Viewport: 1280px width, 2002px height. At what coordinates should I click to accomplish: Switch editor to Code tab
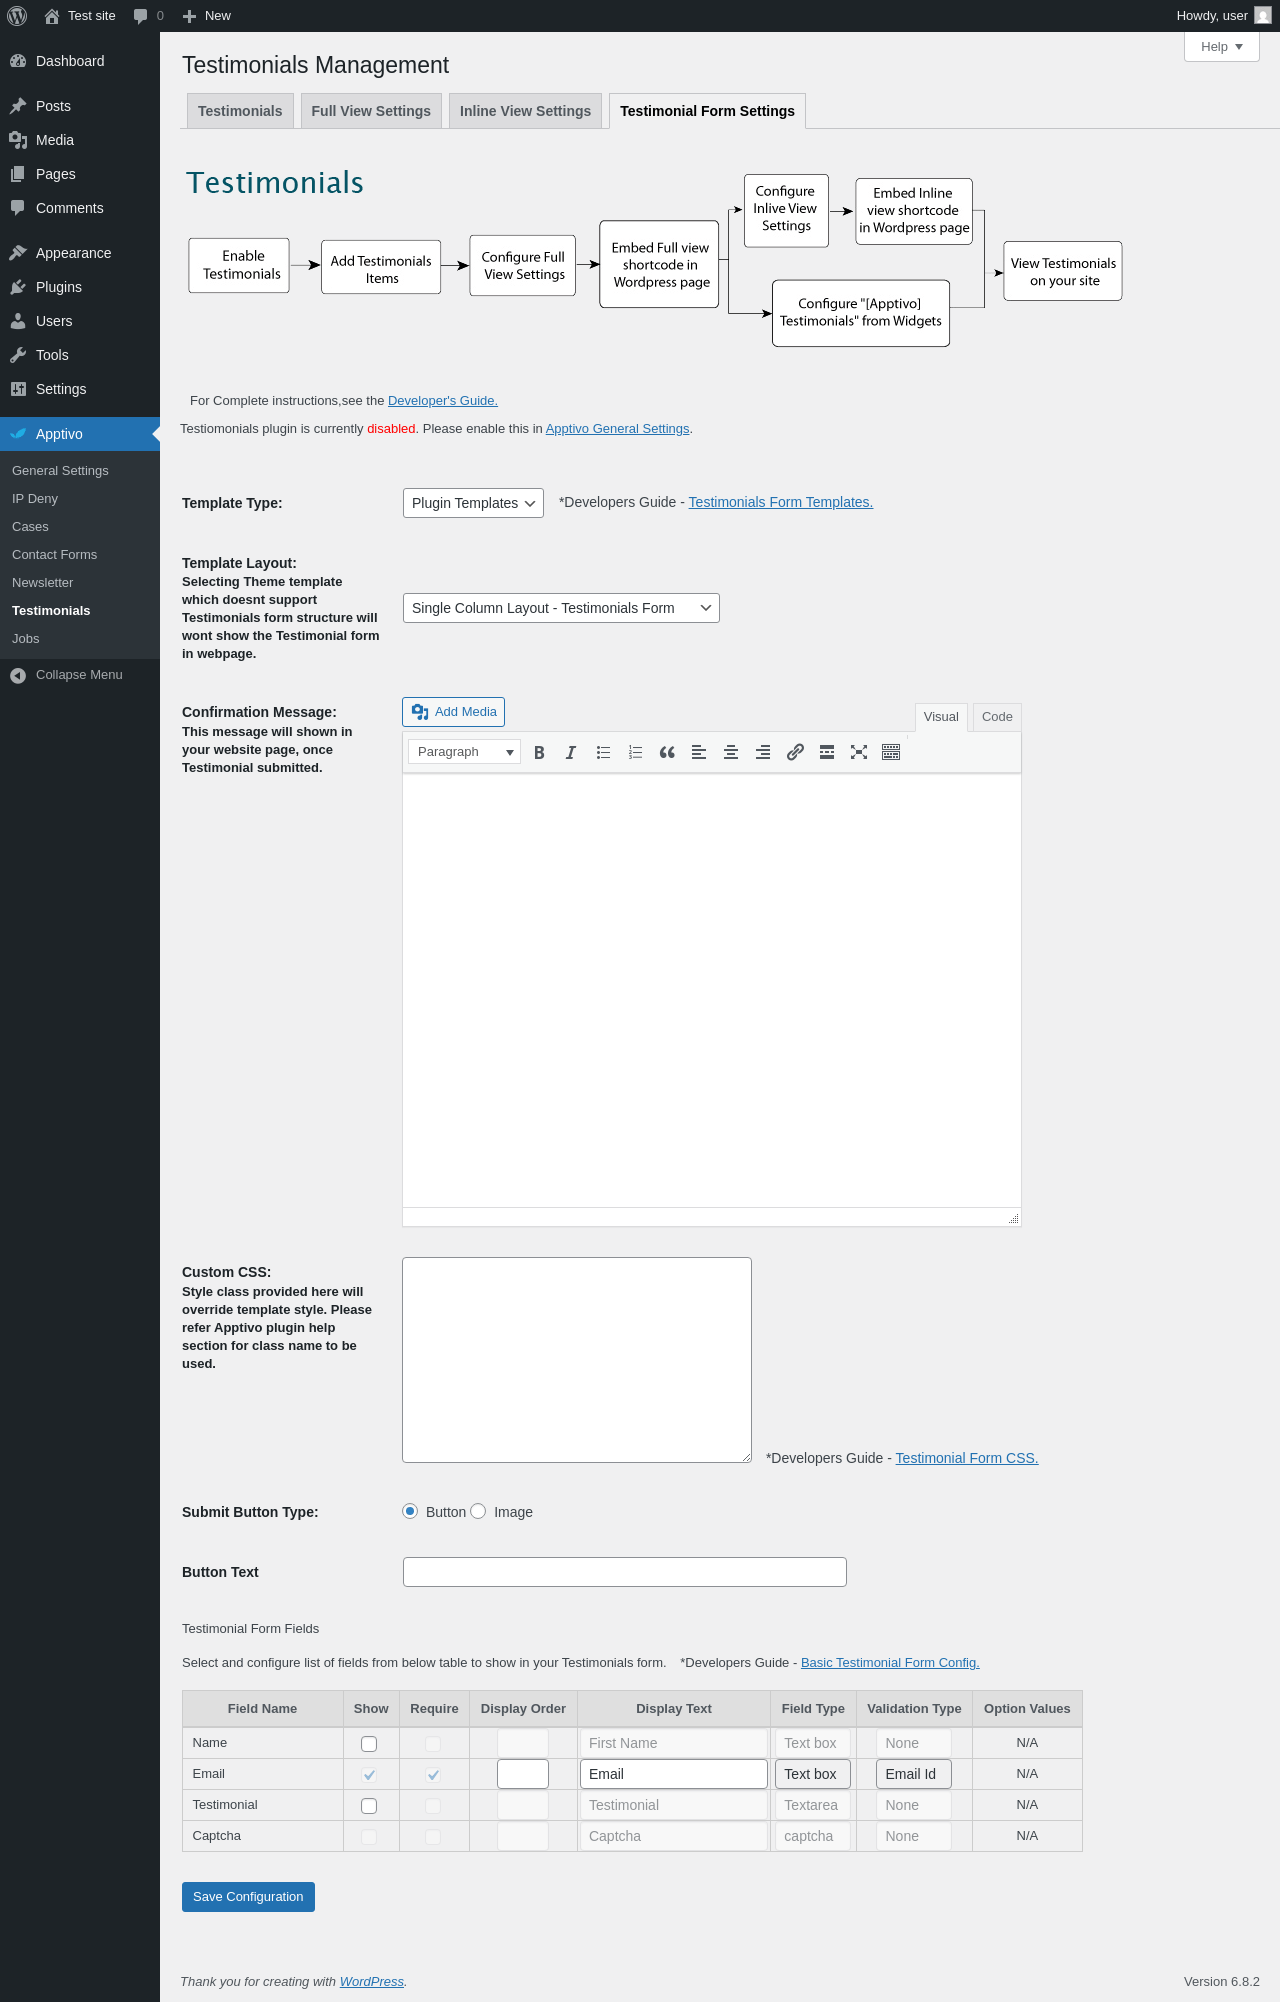[997, 717]
